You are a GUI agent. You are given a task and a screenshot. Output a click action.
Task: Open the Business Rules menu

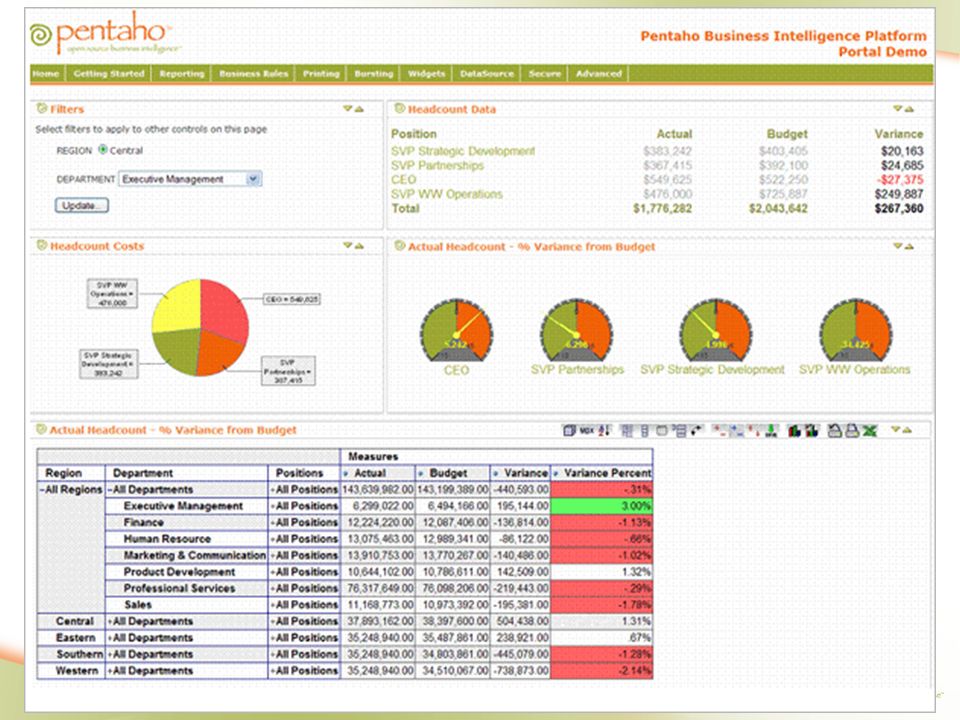(x=253, y=73)
